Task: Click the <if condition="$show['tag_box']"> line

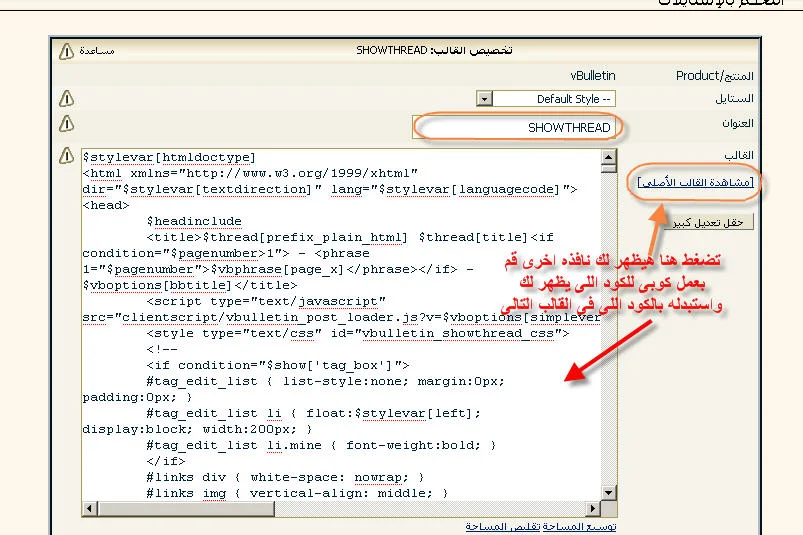Action: pos(278,365)
